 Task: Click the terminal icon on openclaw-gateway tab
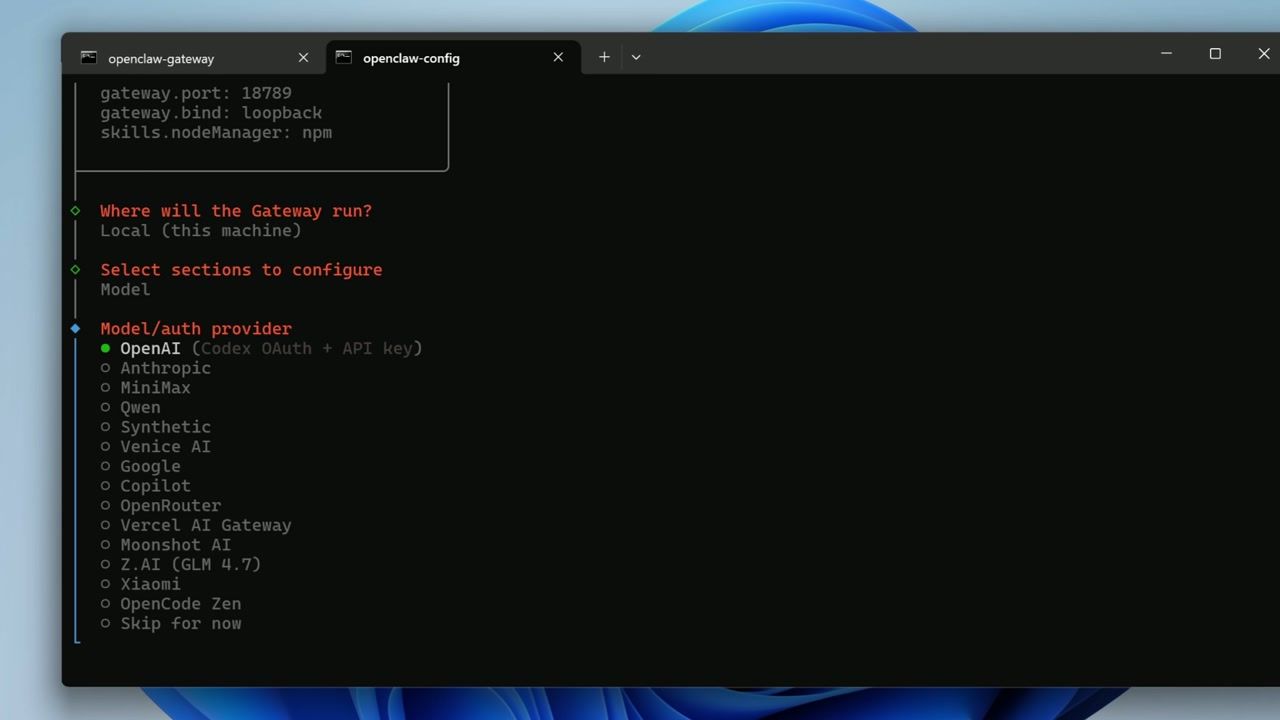click(x=89, y=58)
